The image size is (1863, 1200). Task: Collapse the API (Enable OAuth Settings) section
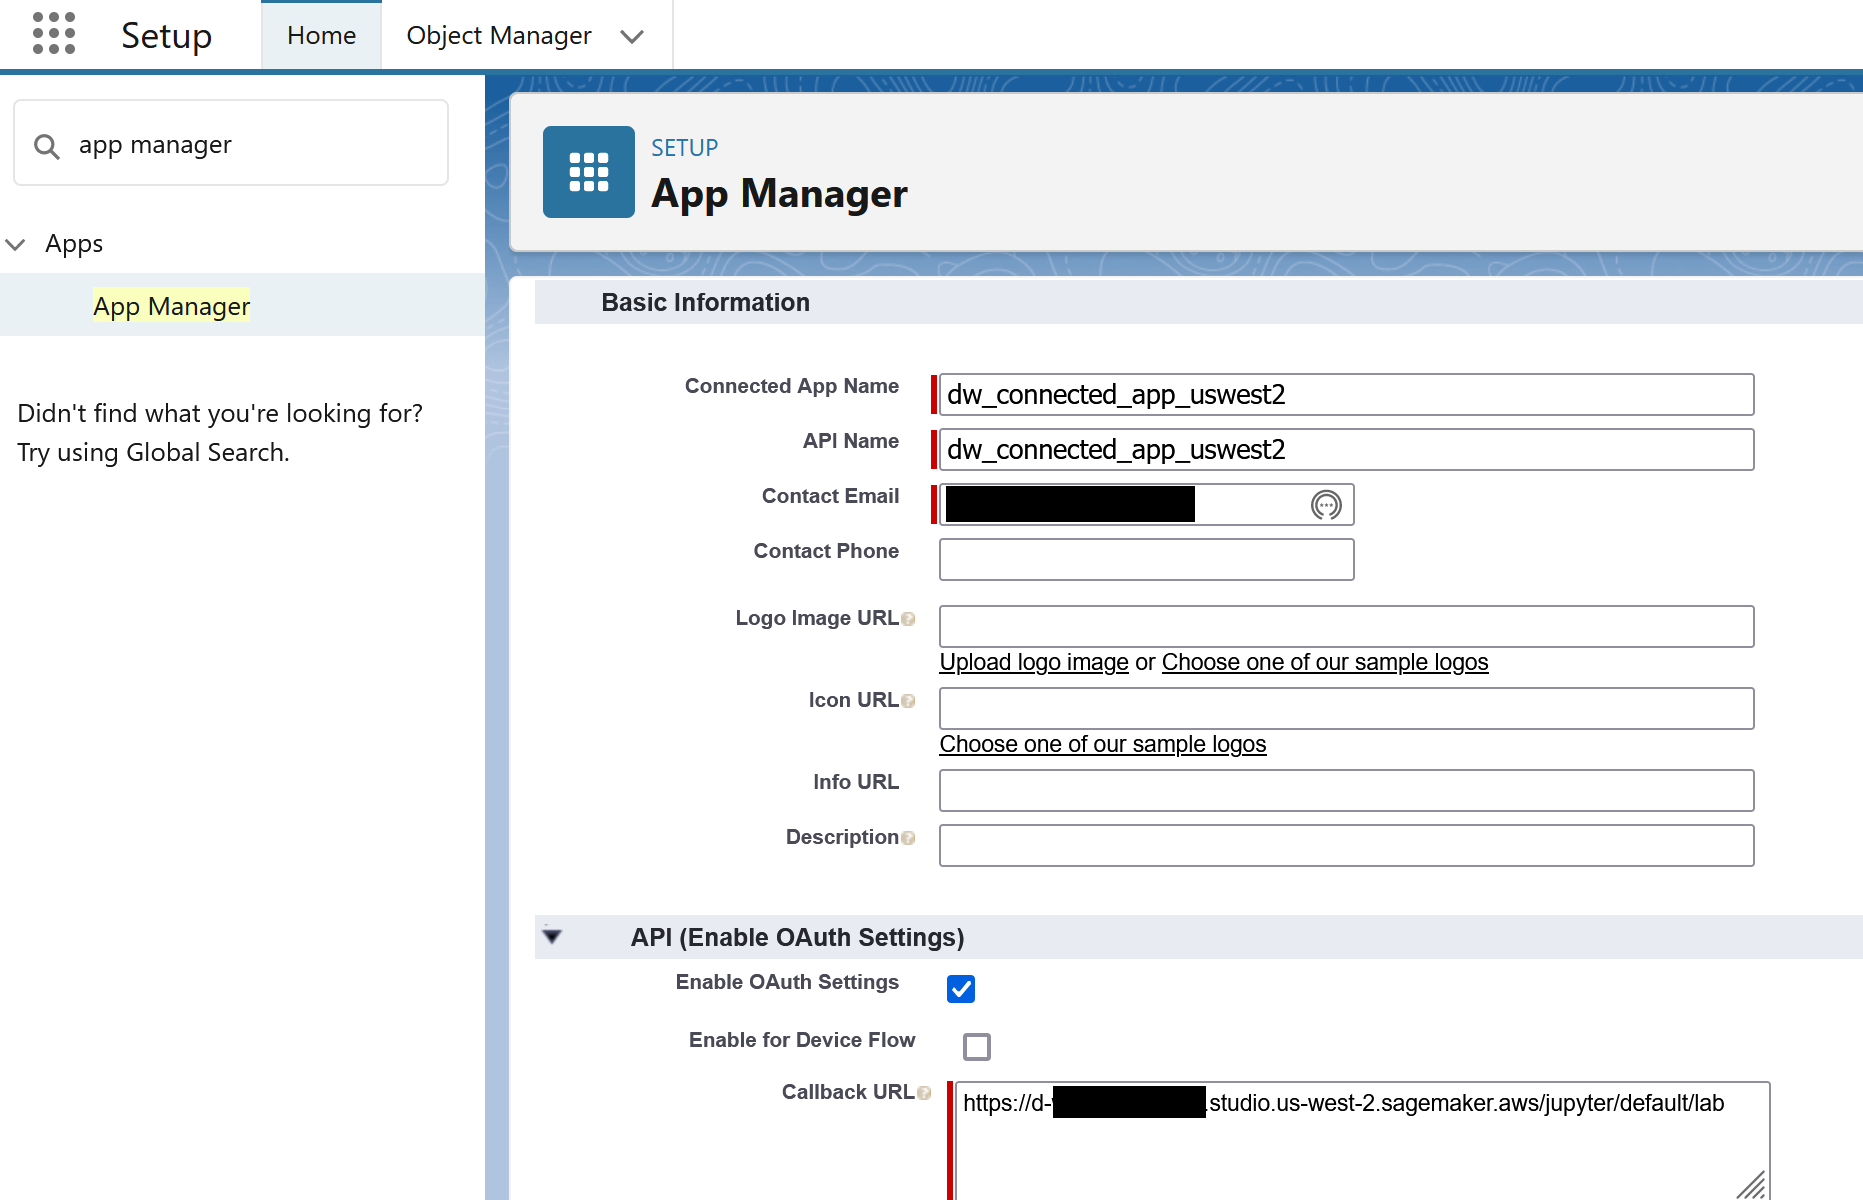pos(552,937)
